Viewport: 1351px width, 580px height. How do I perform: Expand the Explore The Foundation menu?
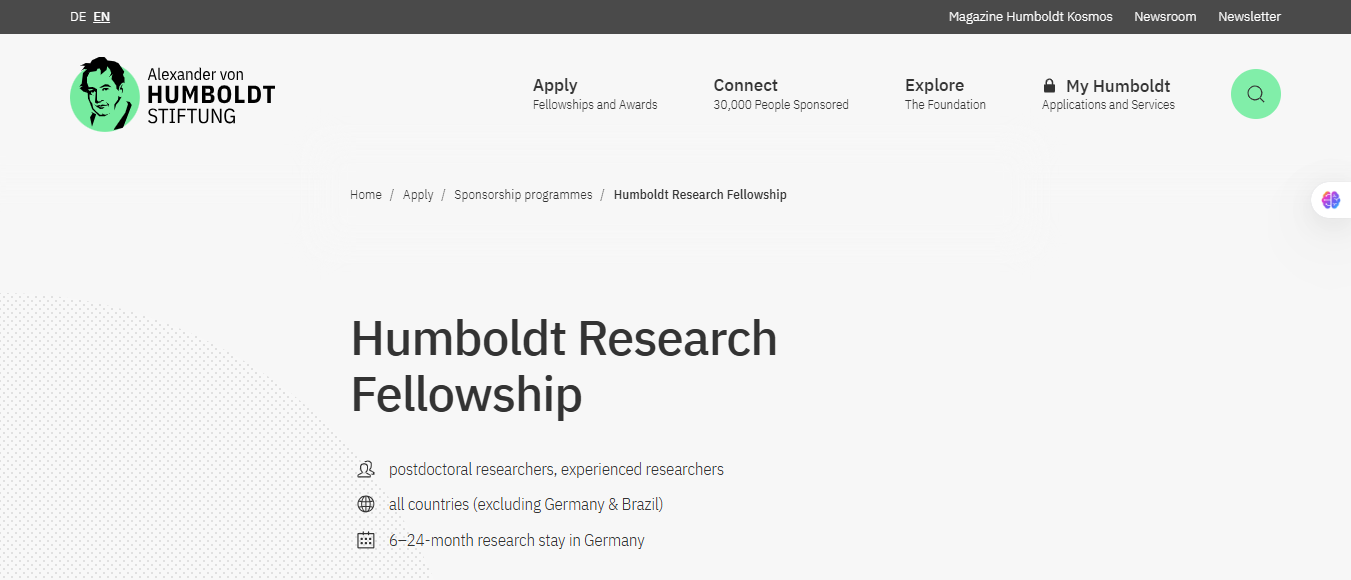tap(945, 94)
